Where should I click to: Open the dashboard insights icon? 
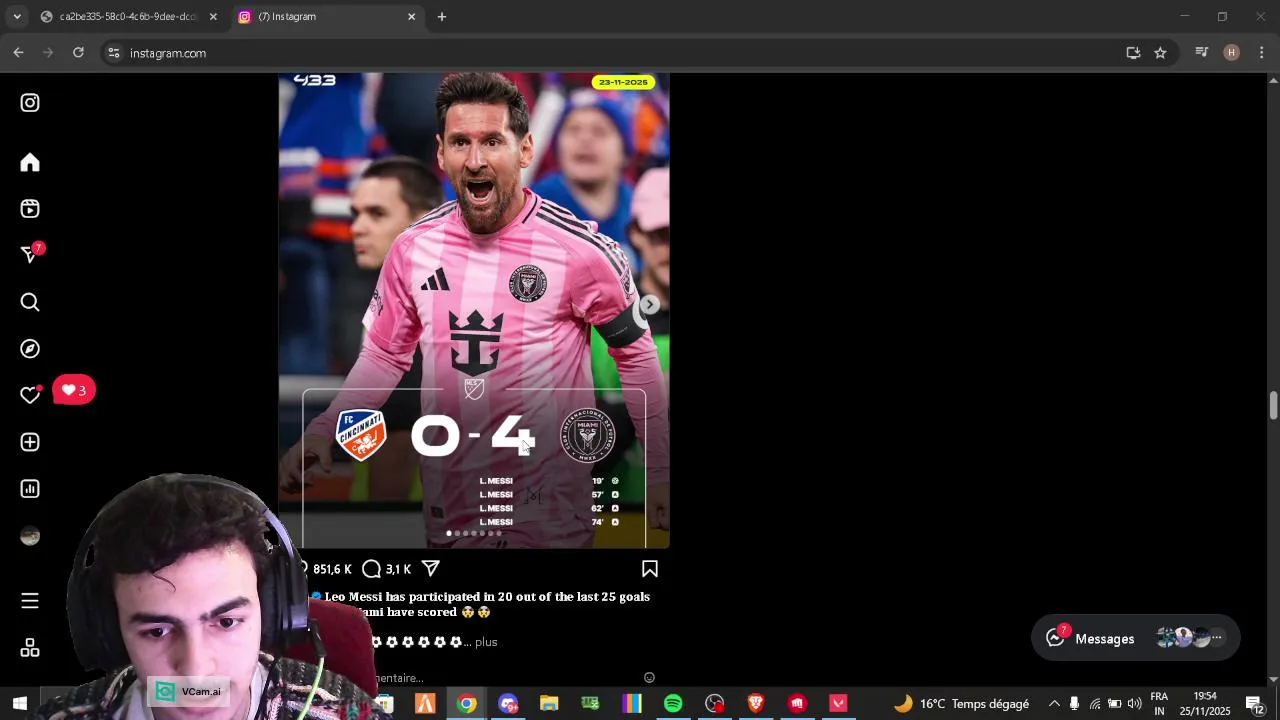click(30, 489)
